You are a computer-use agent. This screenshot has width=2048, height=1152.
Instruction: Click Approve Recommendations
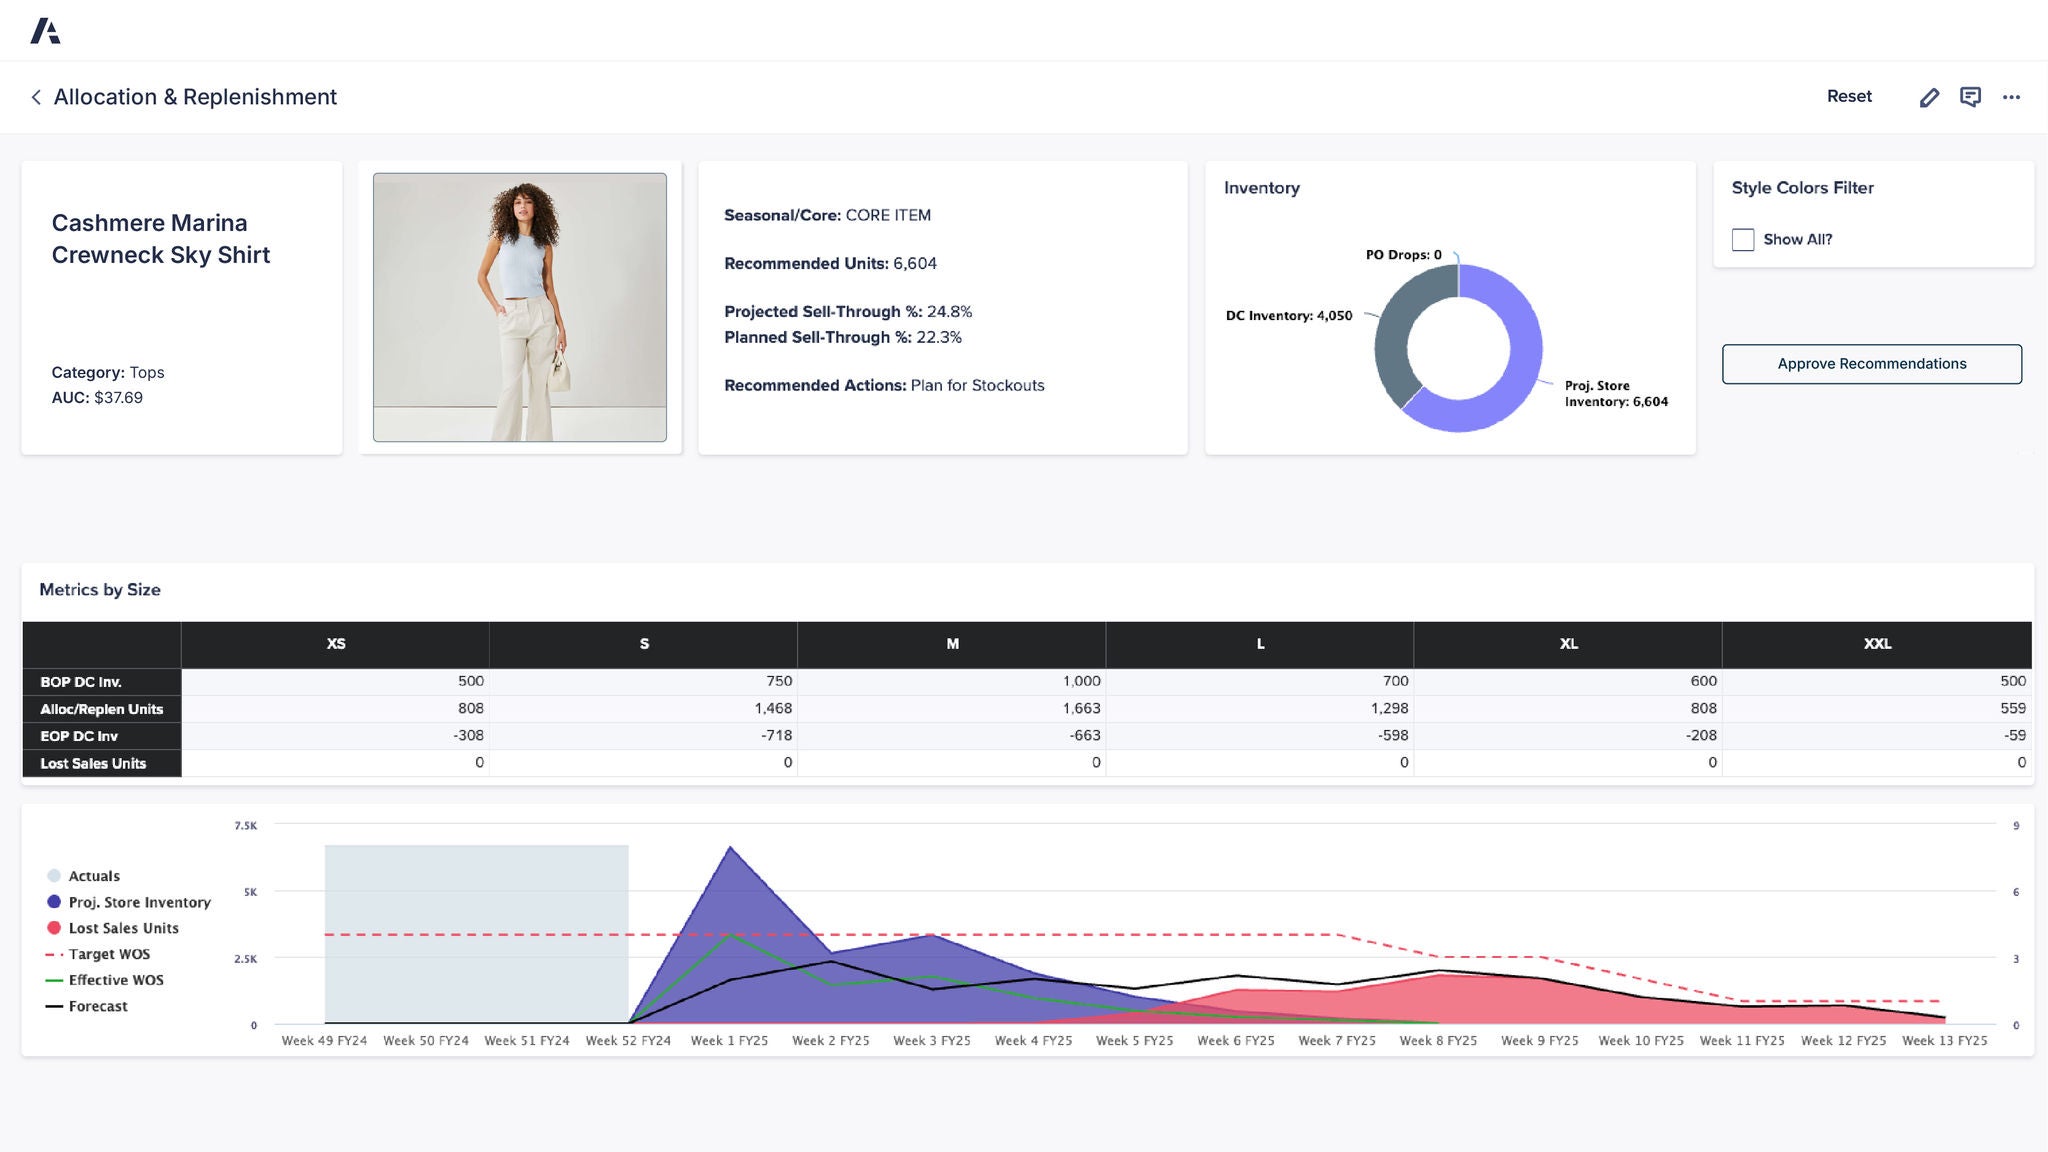tap(1870, 363)
